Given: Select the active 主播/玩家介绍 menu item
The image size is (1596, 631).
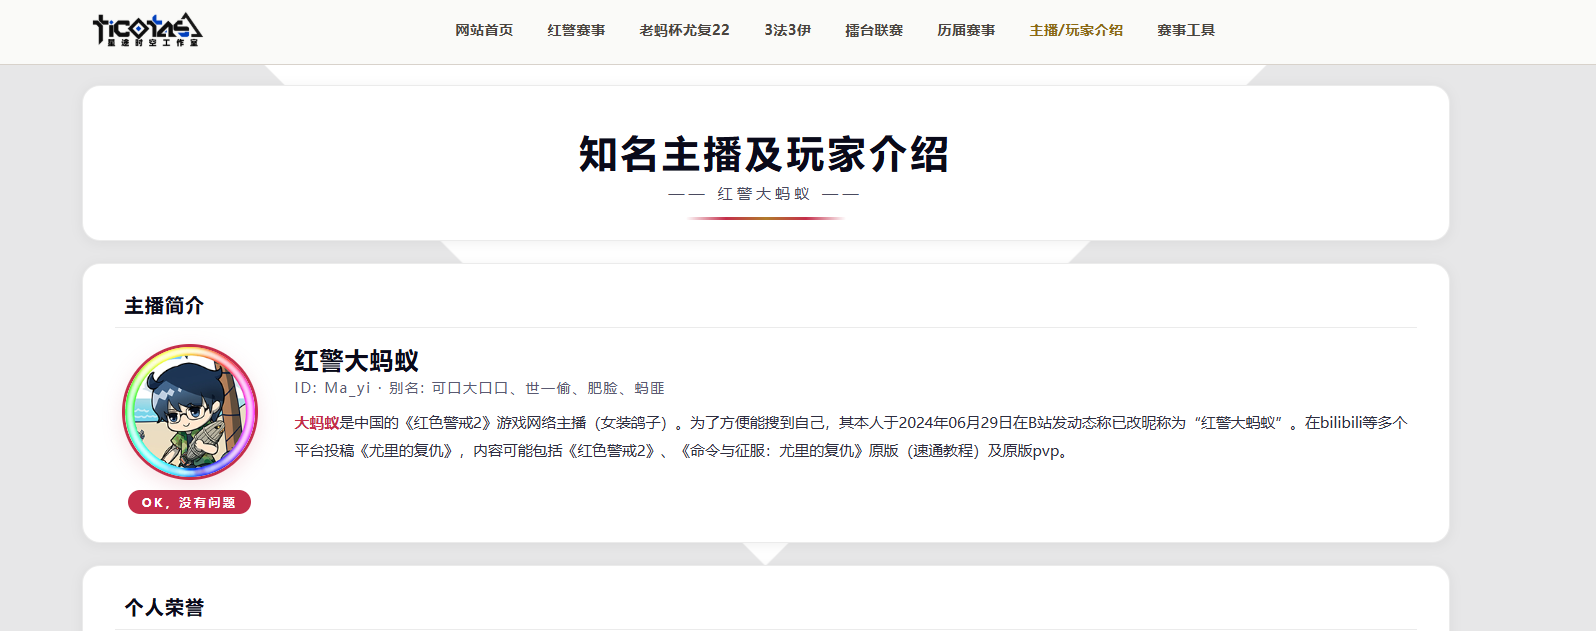Looking at the screenshot, I should click(1076, 30).
